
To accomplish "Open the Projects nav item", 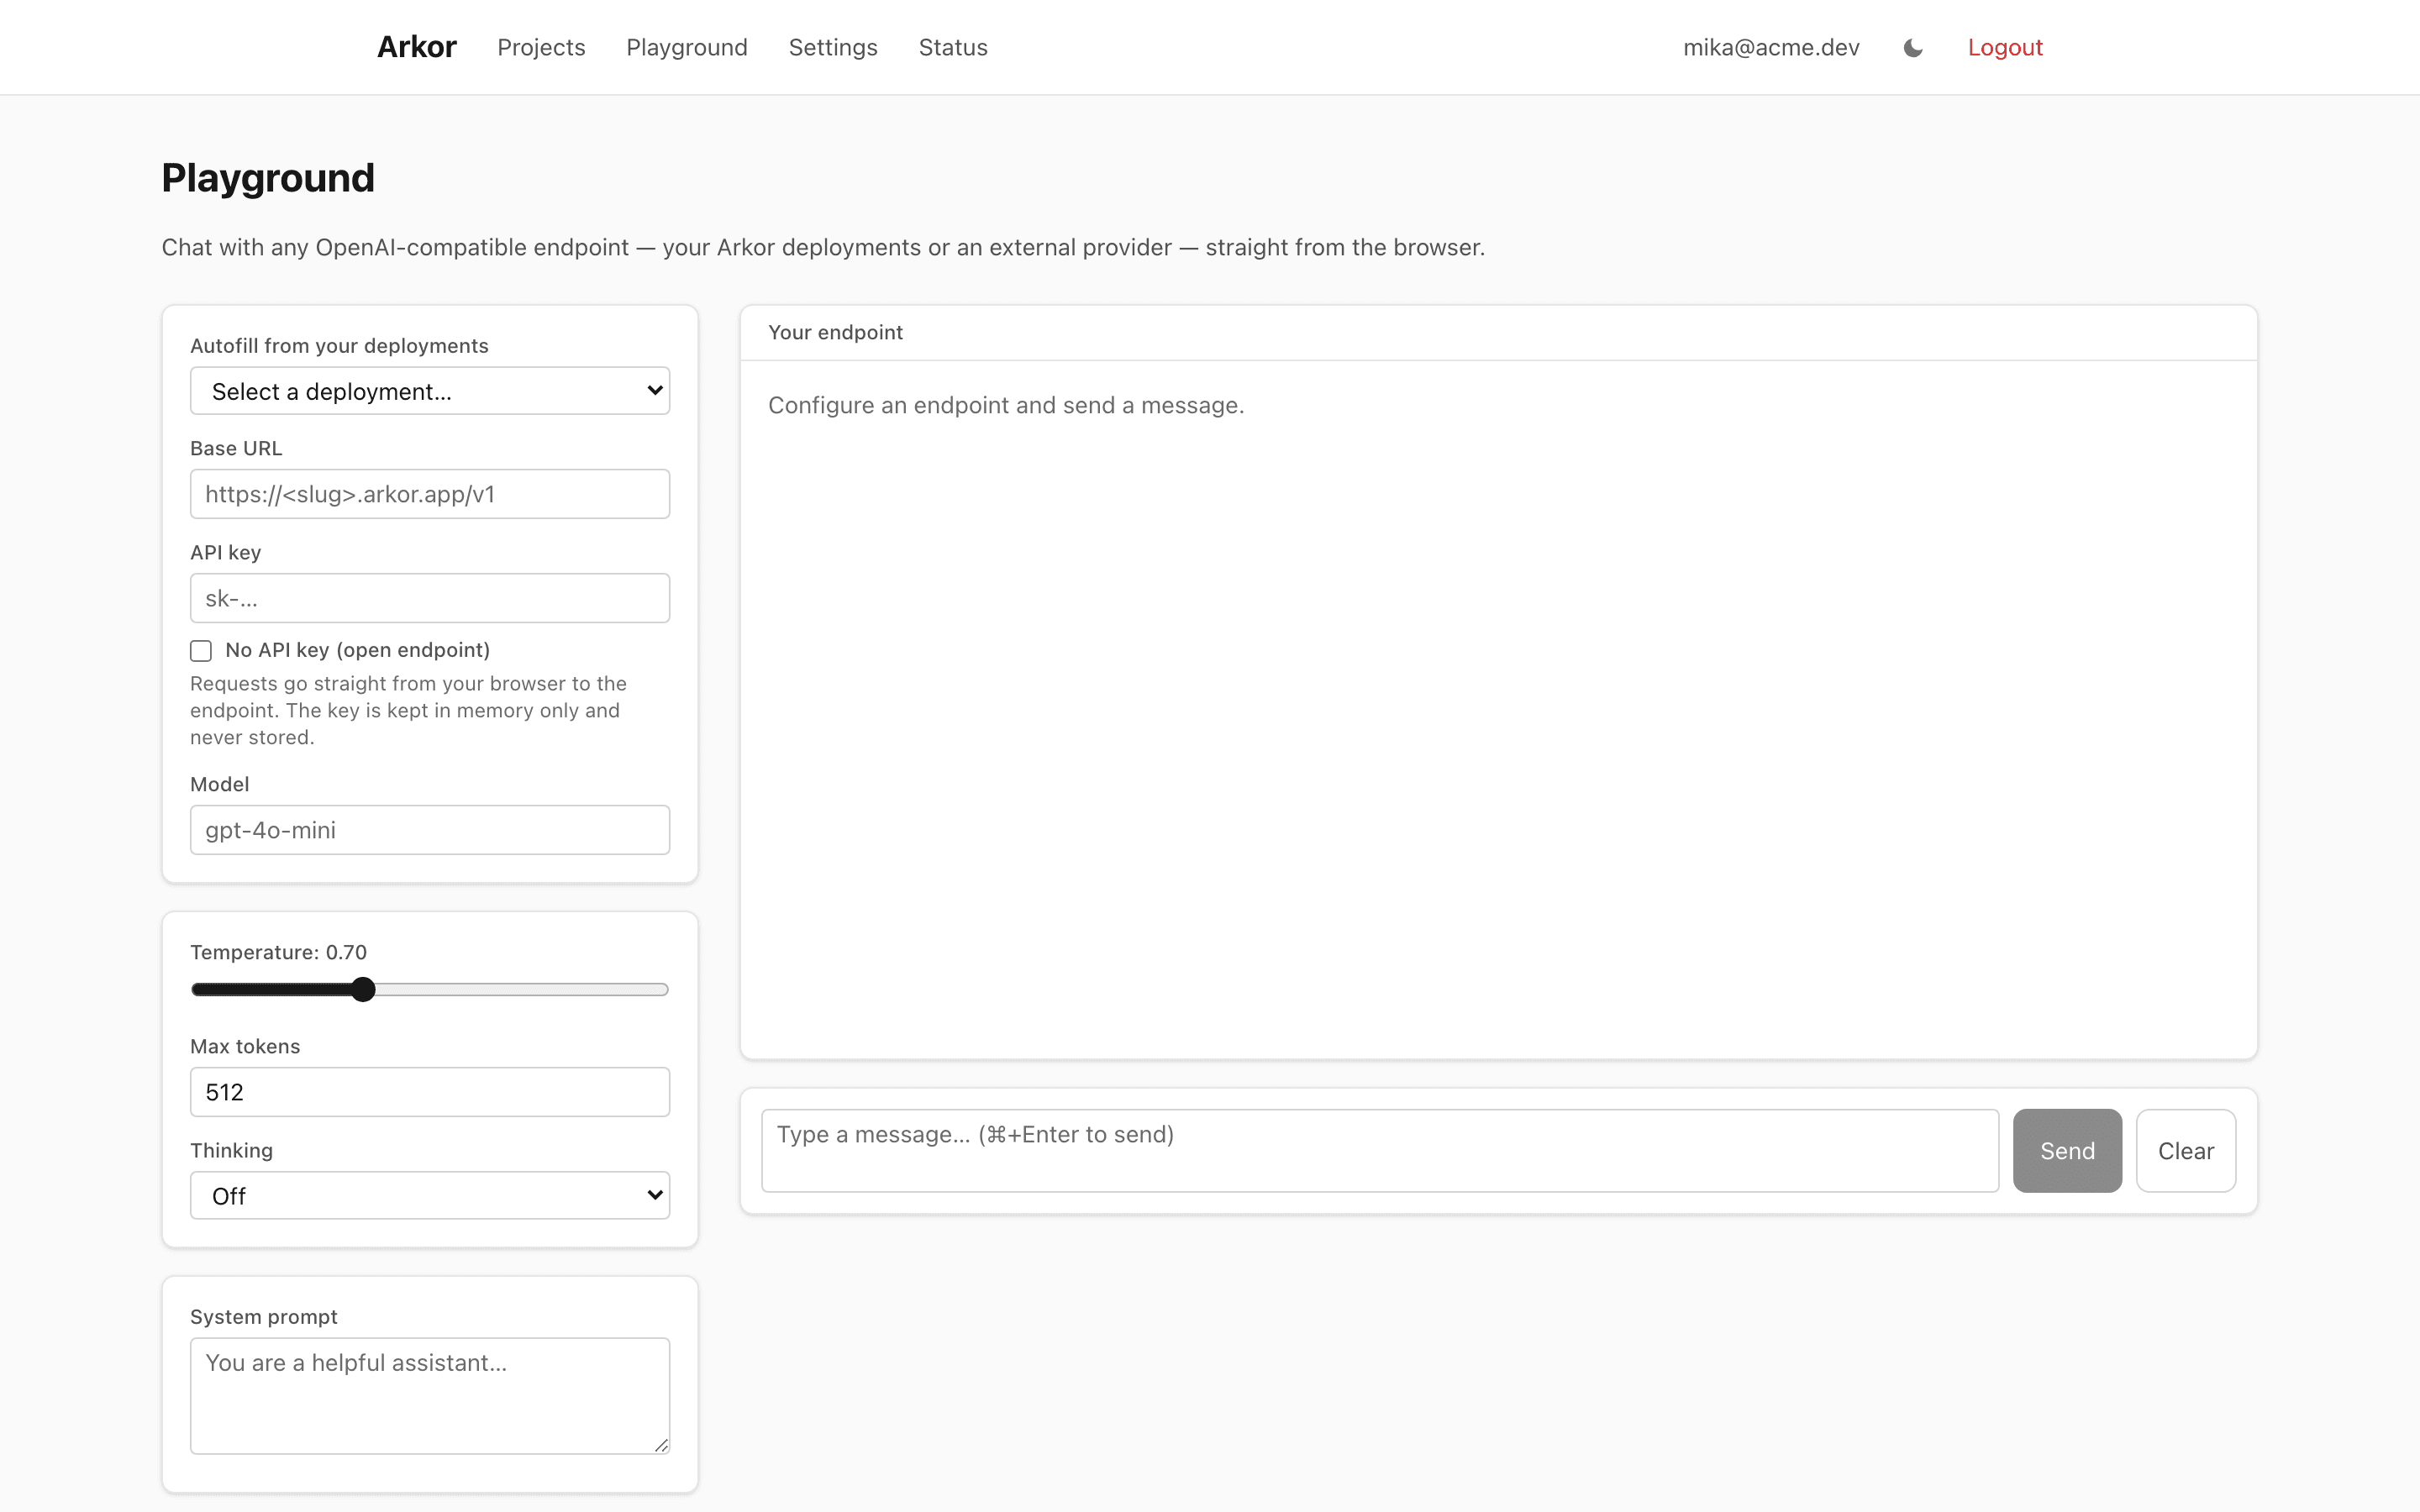I will 541,47.
